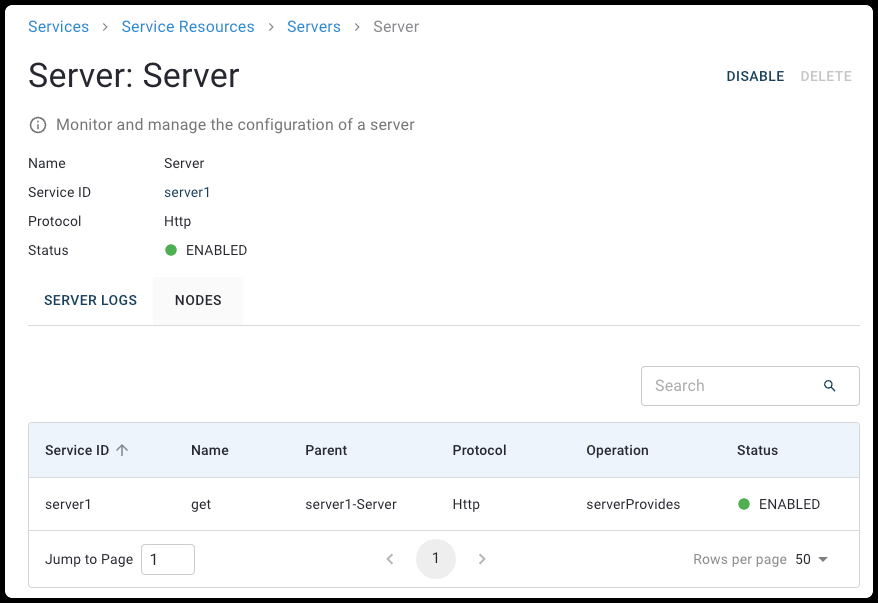Image resolution: width=878 pixels, height=603 pixels.
Task: Navigate to Service Resources breadcrumb
Action: [x=188, y=27]
